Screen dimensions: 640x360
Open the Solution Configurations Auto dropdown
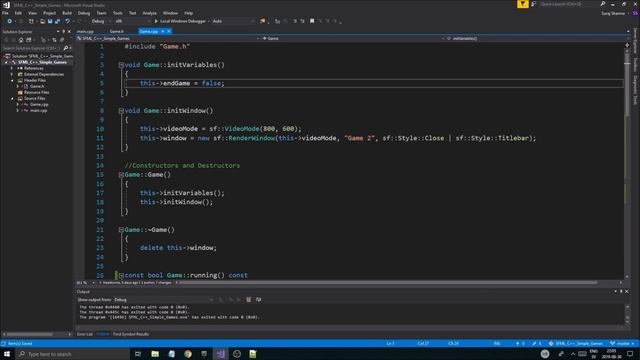pos(233,21)
